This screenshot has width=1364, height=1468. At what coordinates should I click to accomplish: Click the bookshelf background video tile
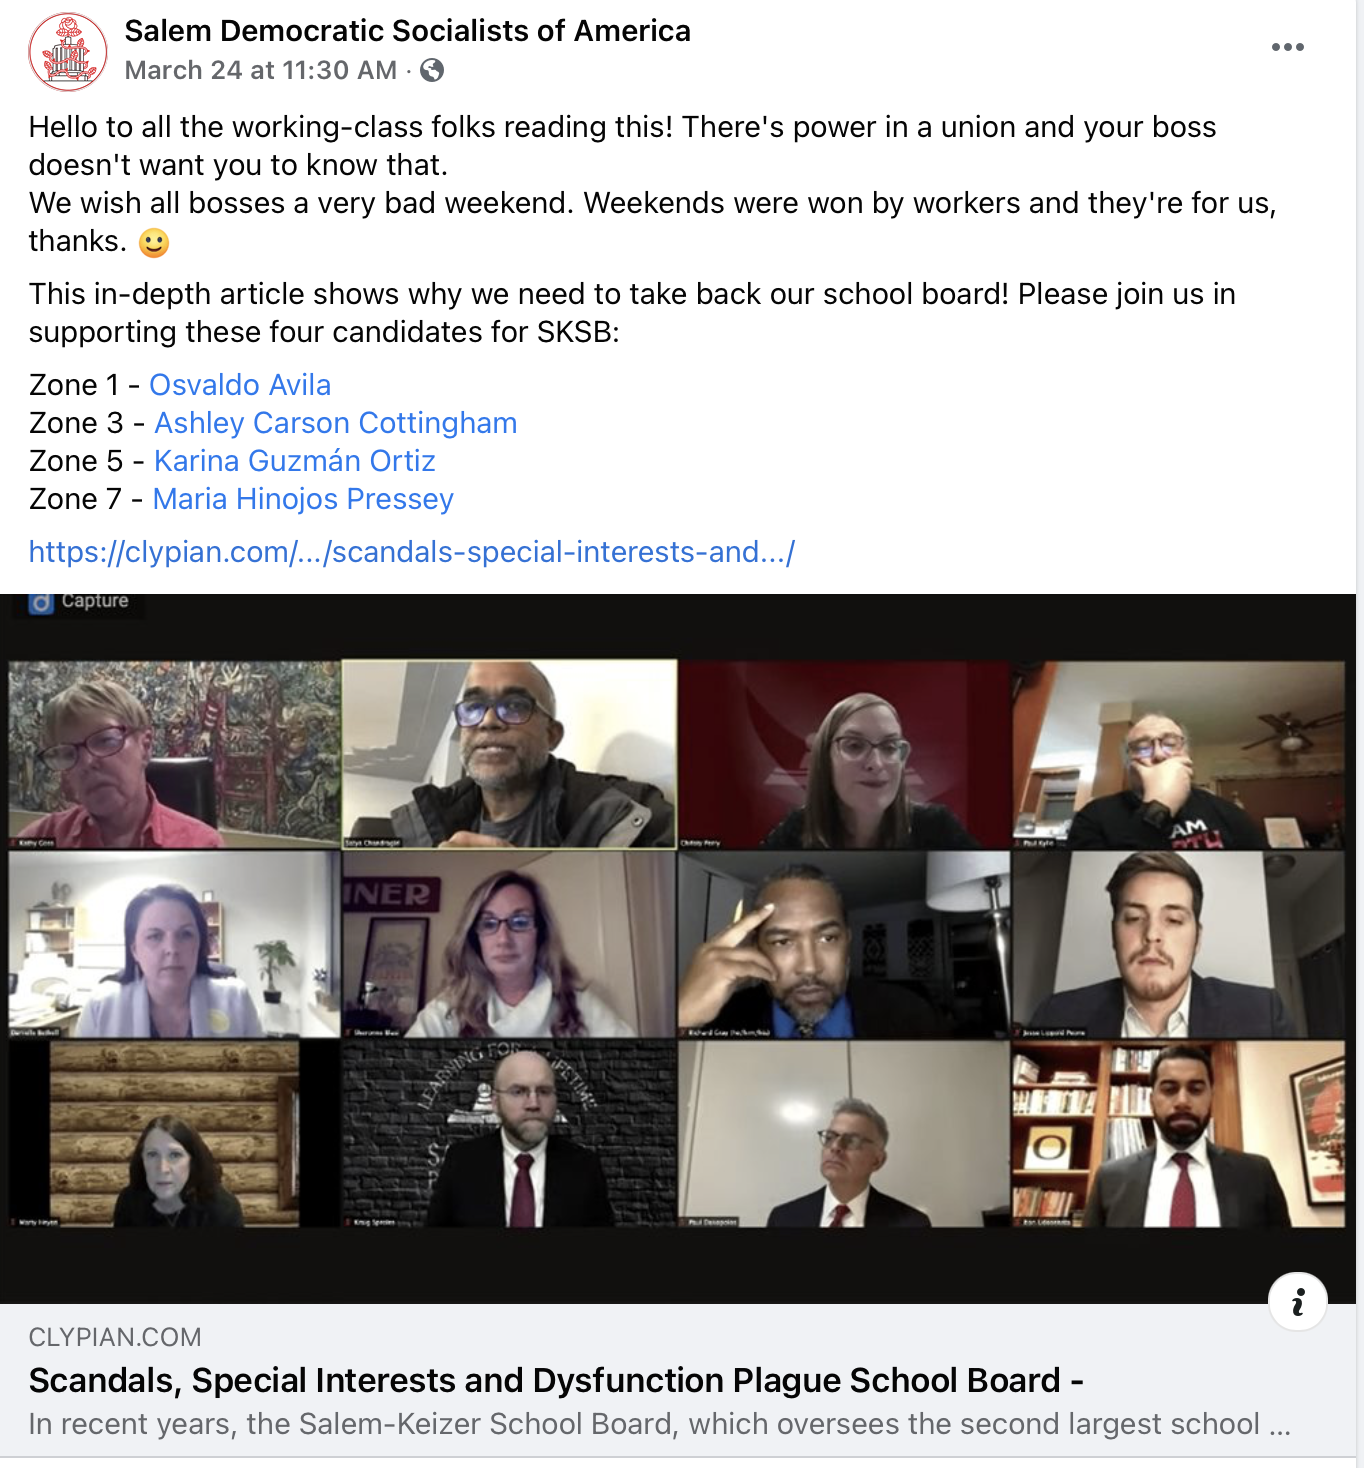coord(1178,1134)
